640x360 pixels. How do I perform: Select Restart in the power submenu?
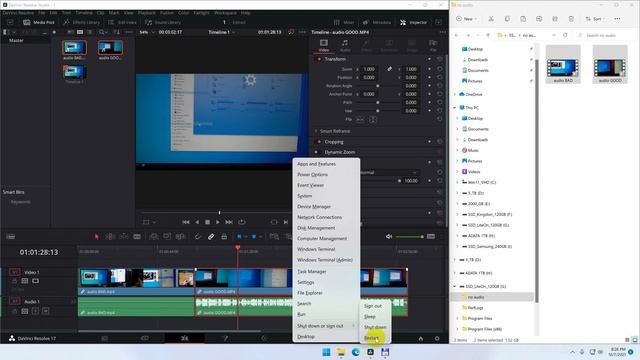point(371,338)
